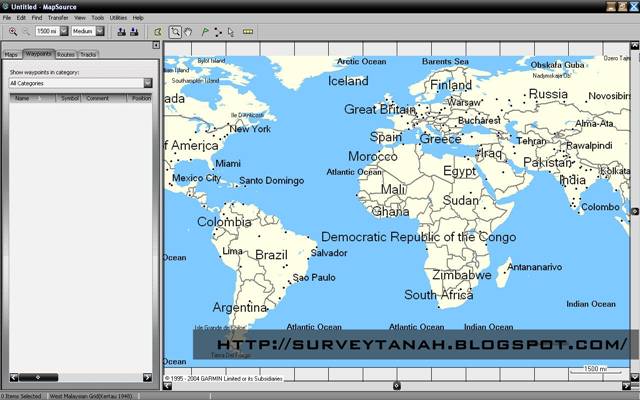Open the Edit menu

pos(21,18)
